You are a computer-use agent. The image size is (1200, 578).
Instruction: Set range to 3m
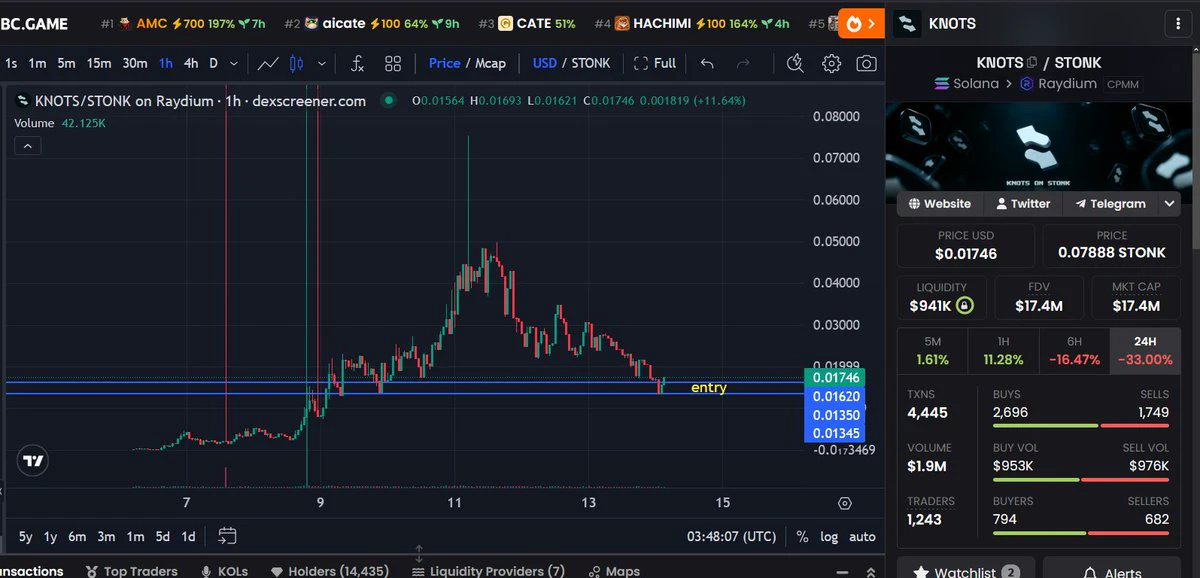[x=106, y=536]
